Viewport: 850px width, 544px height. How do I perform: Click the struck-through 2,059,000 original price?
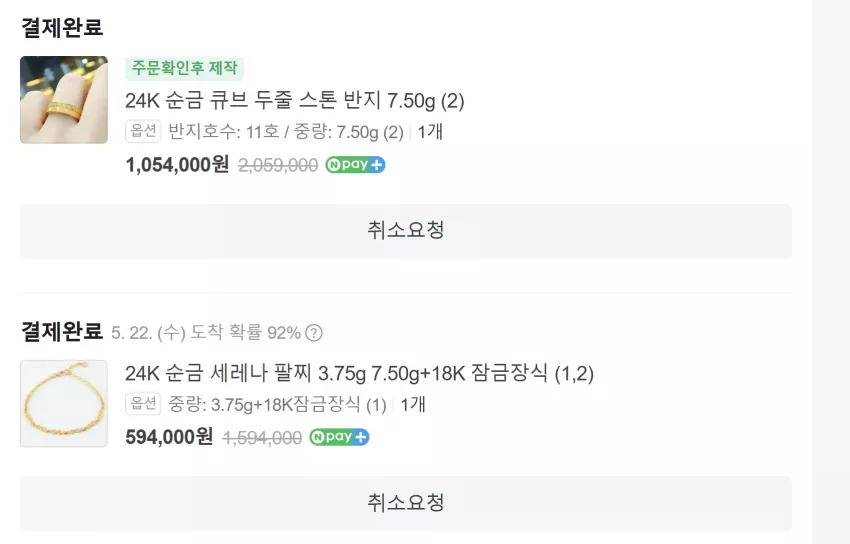[278, 165]
